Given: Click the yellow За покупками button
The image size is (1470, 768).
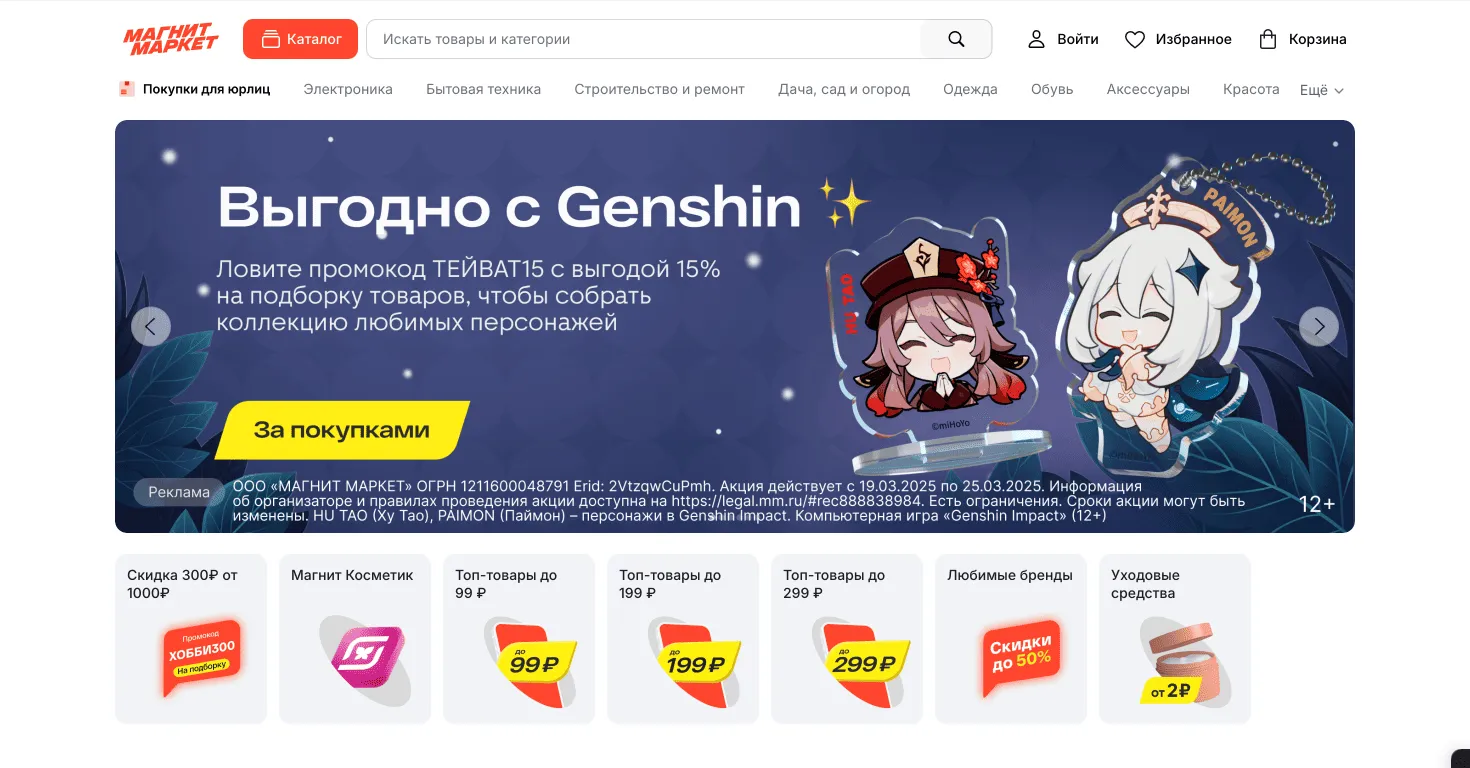Looking at the screenshot, I should point(342,430).
